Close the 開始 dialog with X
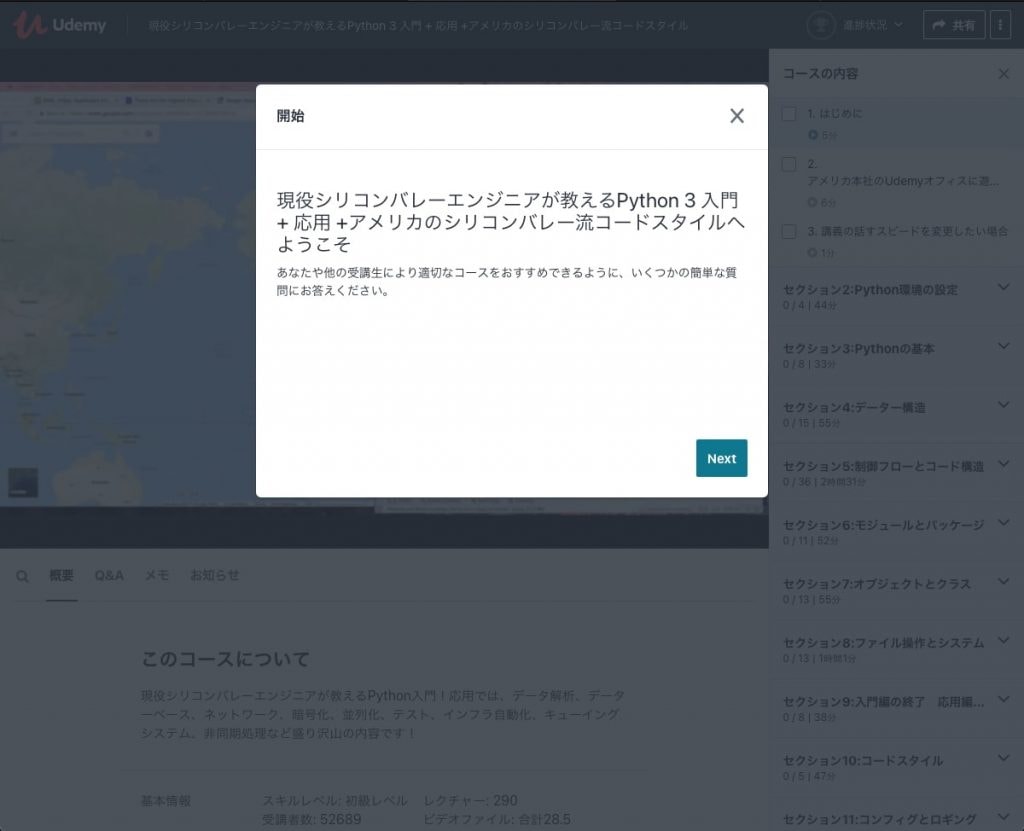 (737, 116)
